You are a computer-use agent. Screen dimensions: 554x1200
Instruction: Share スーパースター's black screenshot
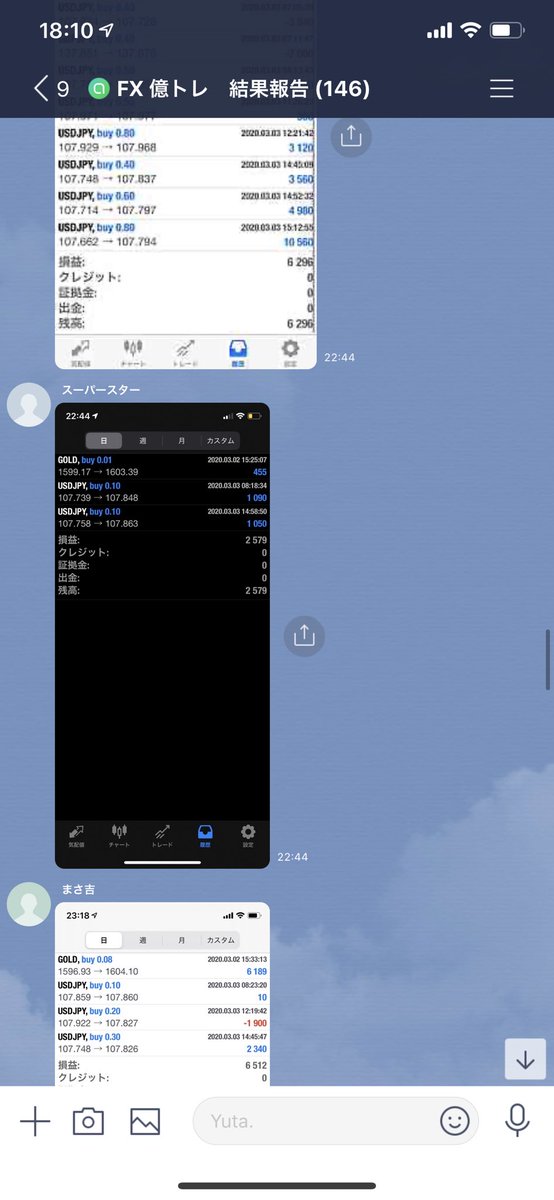click(304, 636)
